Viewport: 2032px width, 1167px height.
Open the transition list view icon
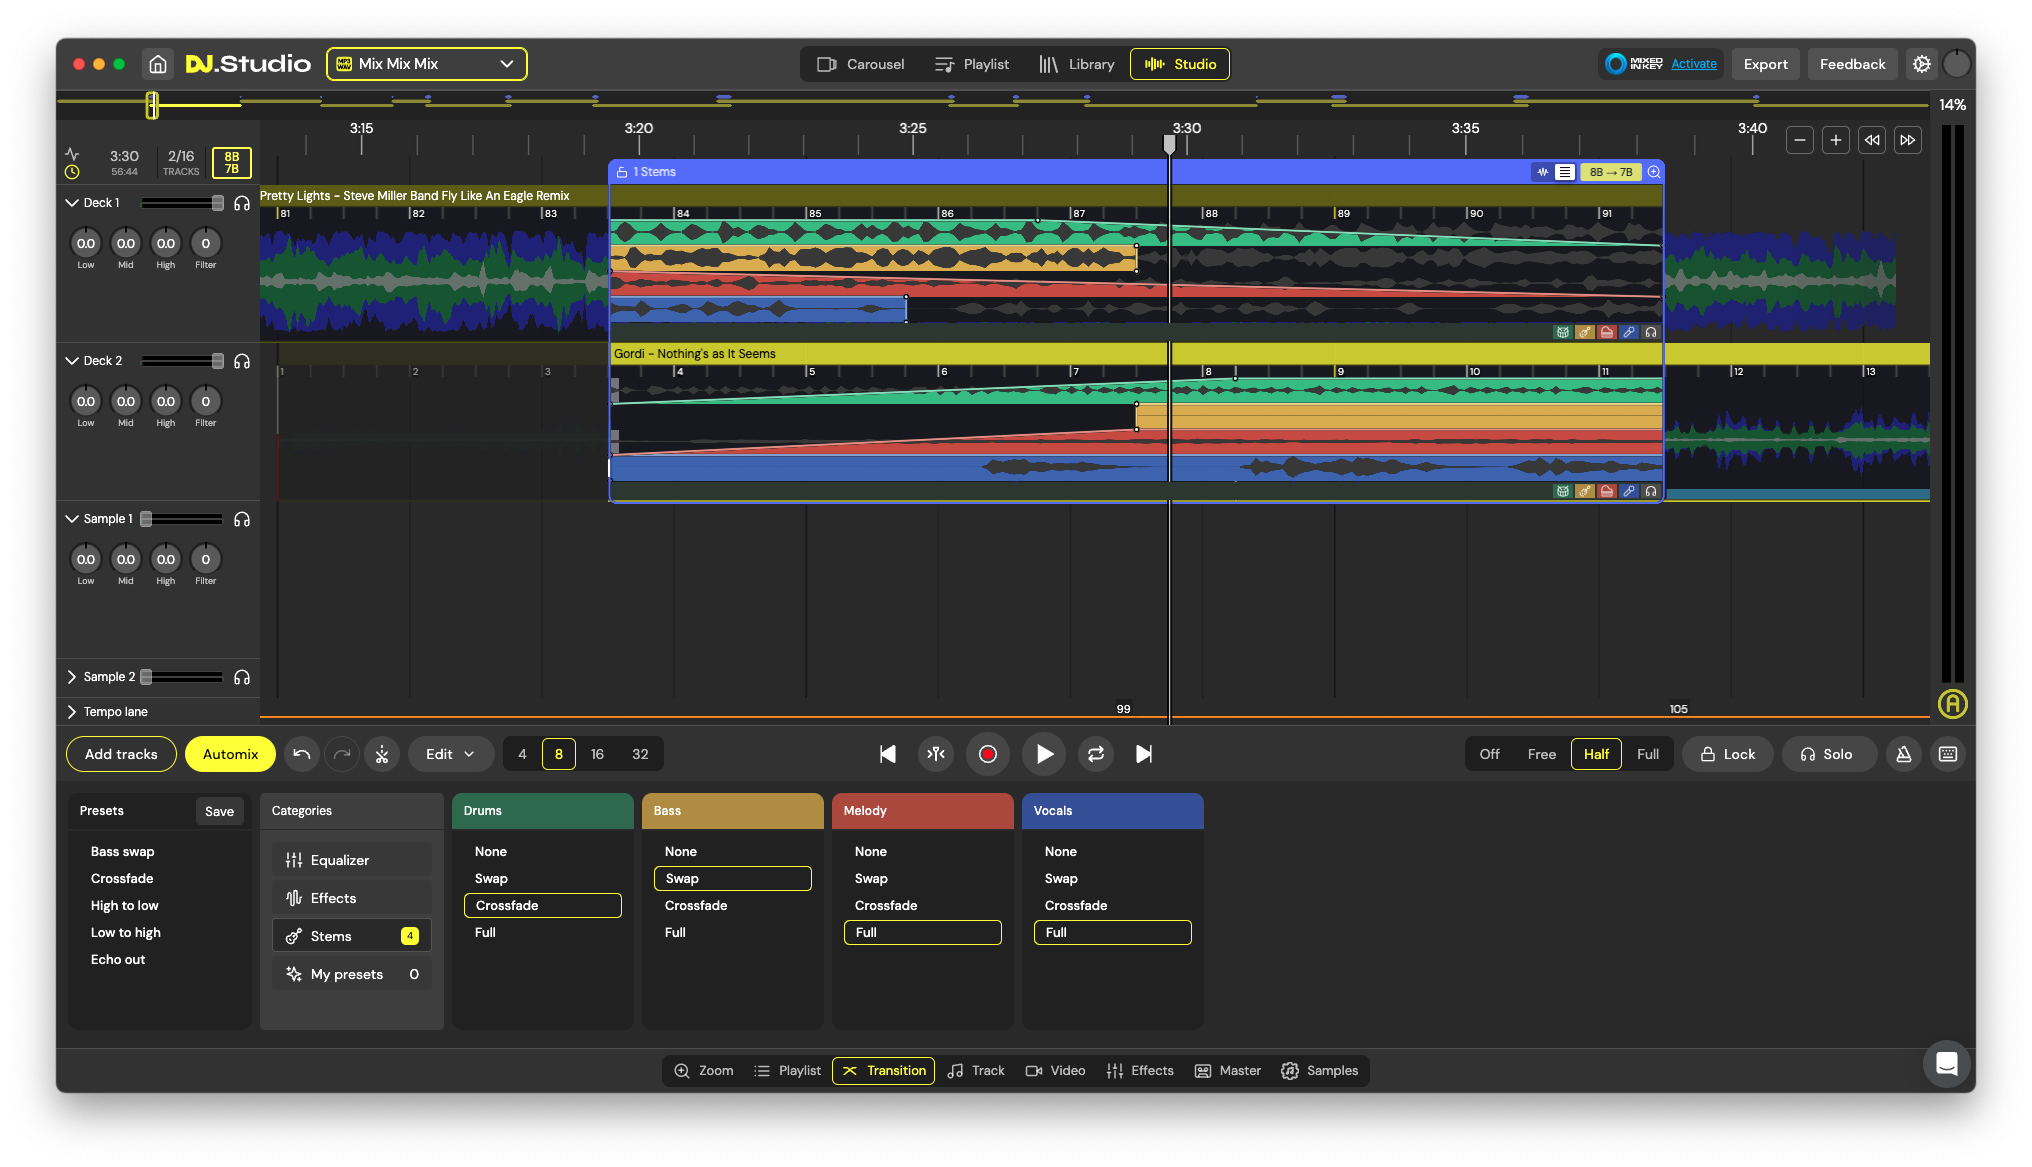click(x=1565, y=172)
